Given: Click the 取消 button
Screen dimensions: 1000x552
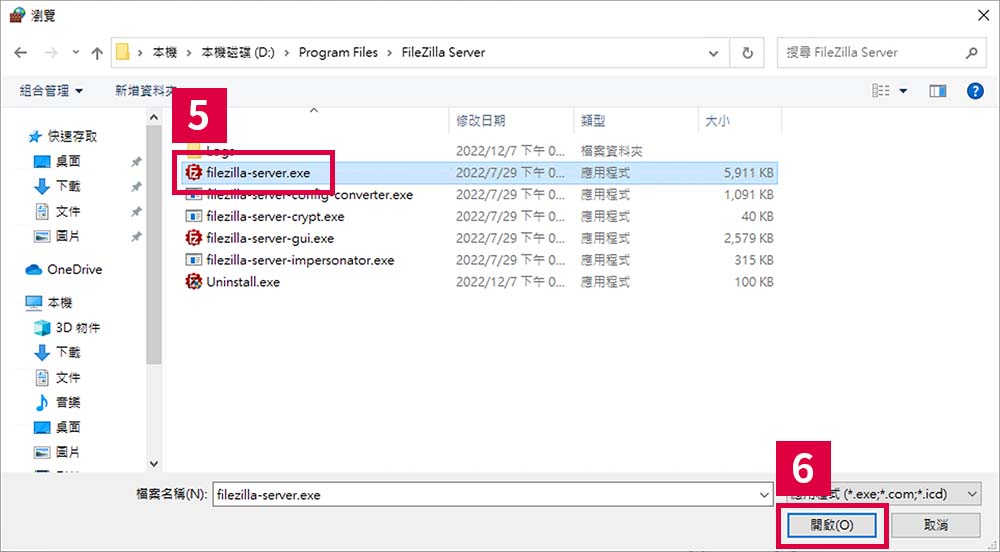Looking at the screenshot, I should click(936, 525).
